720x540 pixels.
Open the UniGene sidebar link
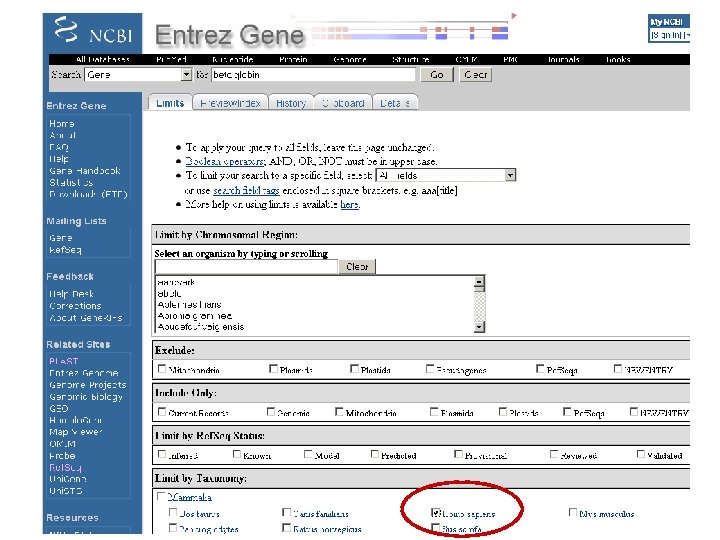point(68,479)
